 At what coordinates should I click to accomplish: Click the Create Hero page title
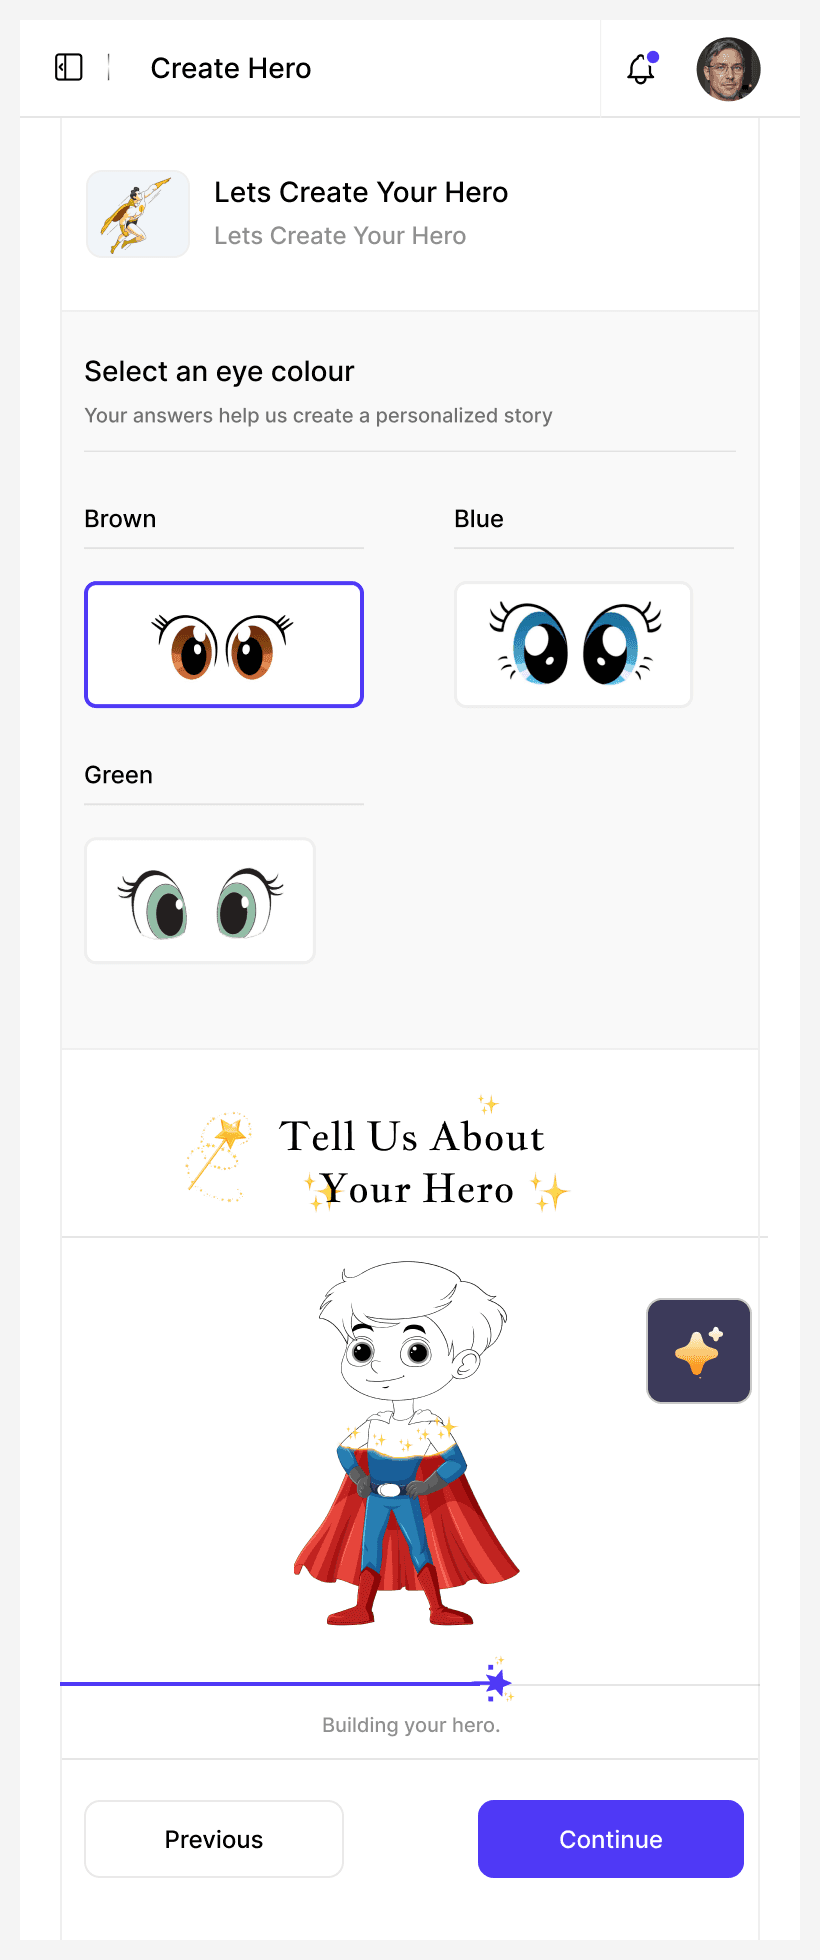[x=231, y=68]
